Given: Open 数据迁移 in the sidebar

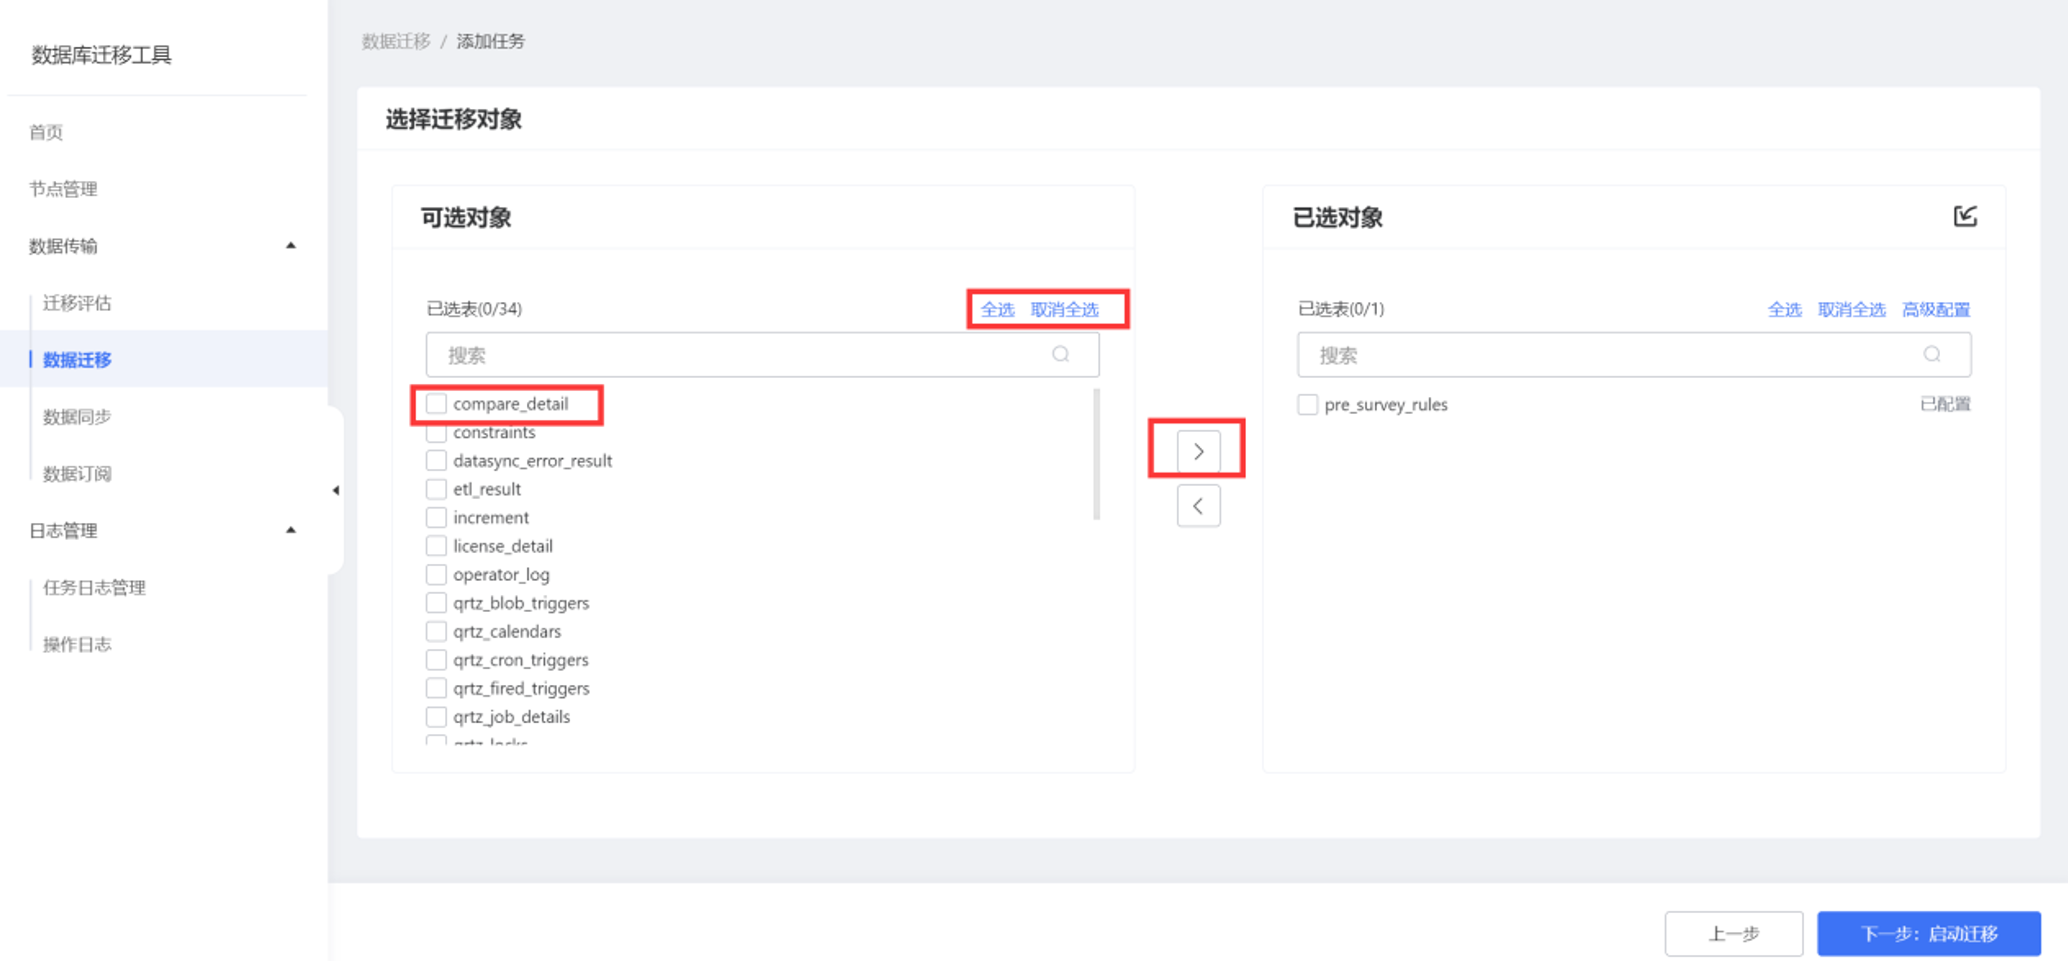Looking at the screenshot, I should click(77, 360).
